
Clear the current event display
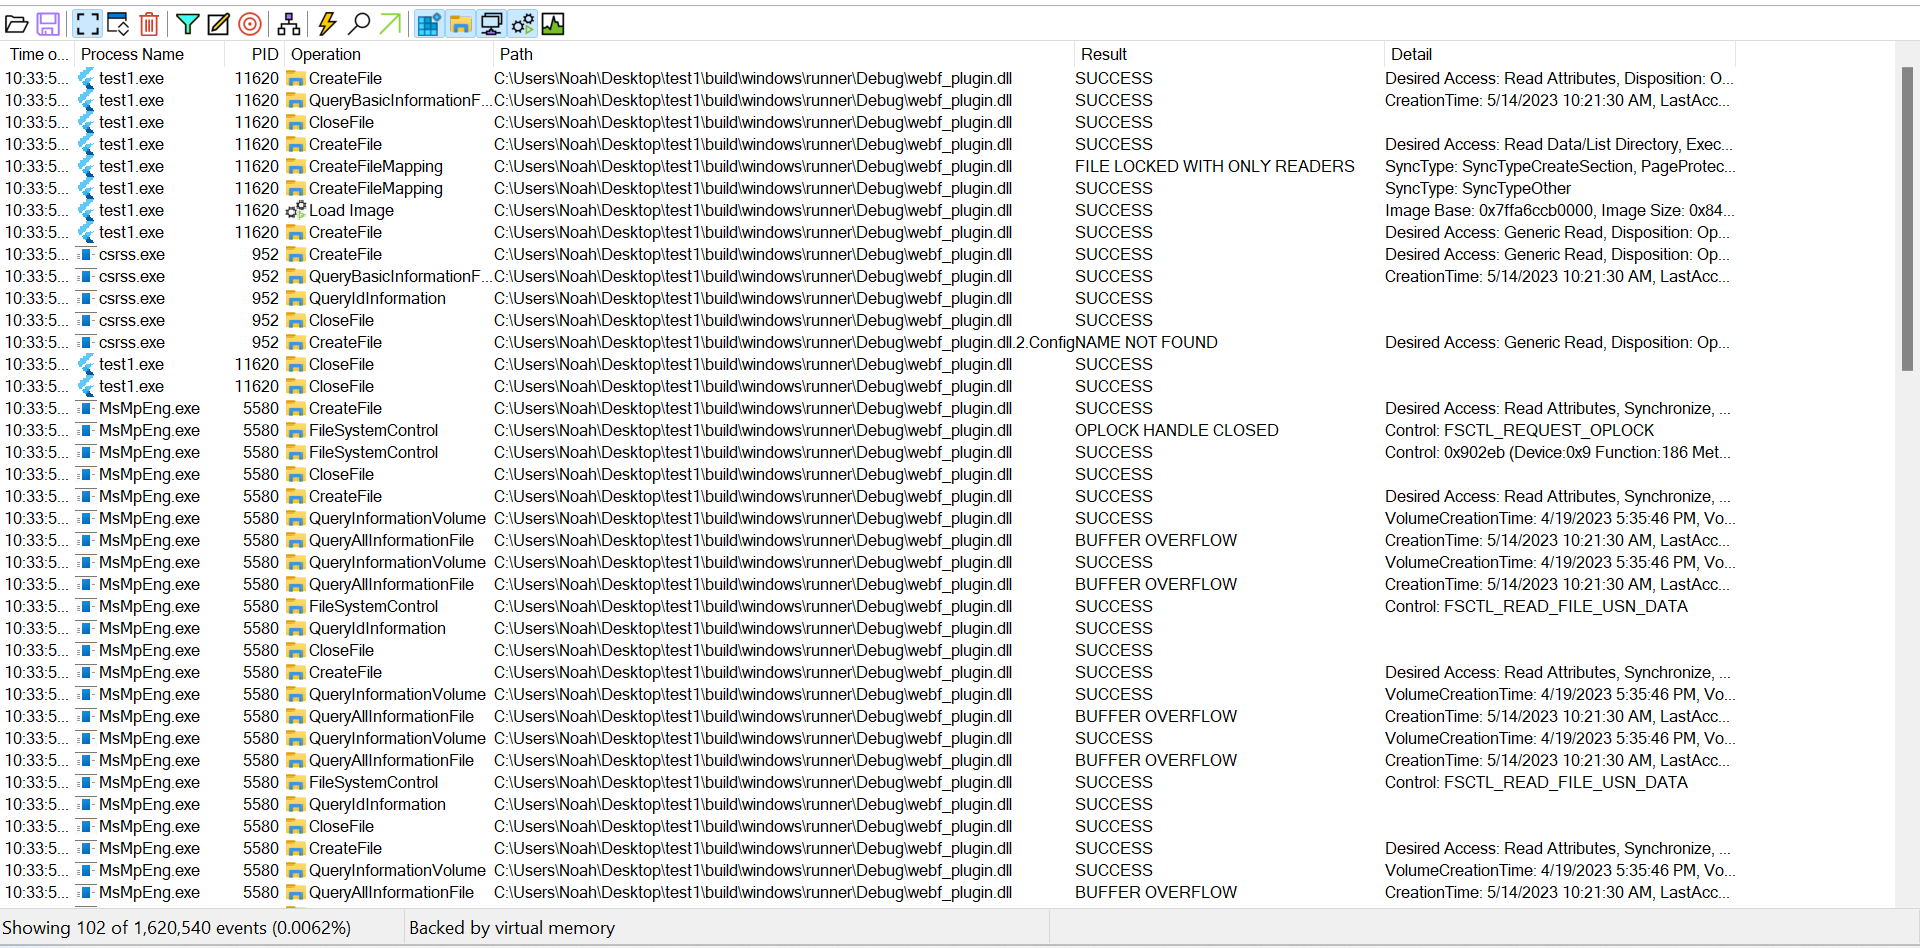149,24
